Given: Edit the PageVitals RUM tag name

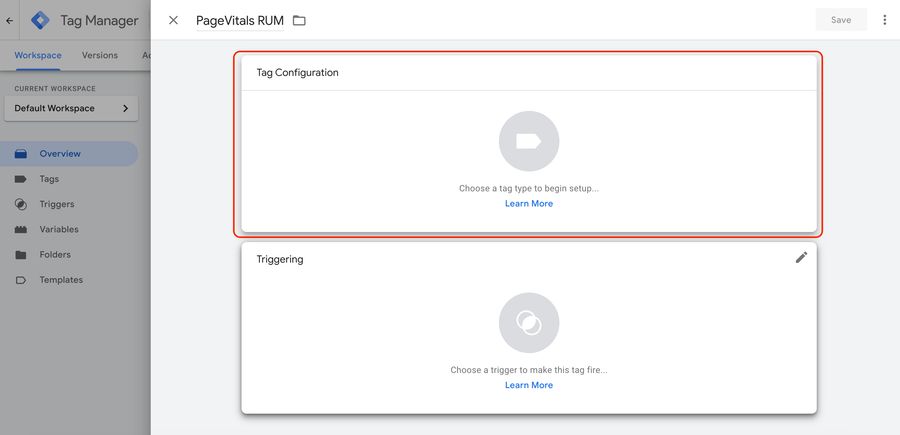Looking at the screenshot, I should pos(240,21).
